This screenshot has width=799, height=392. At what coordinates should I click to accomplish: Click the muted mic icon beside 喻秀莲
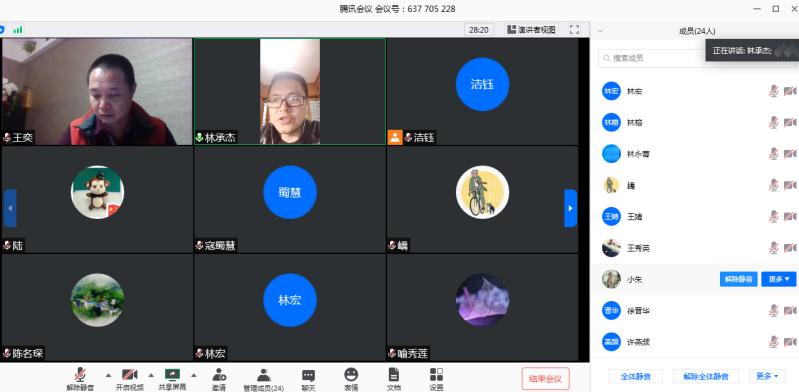click(392, 353)
